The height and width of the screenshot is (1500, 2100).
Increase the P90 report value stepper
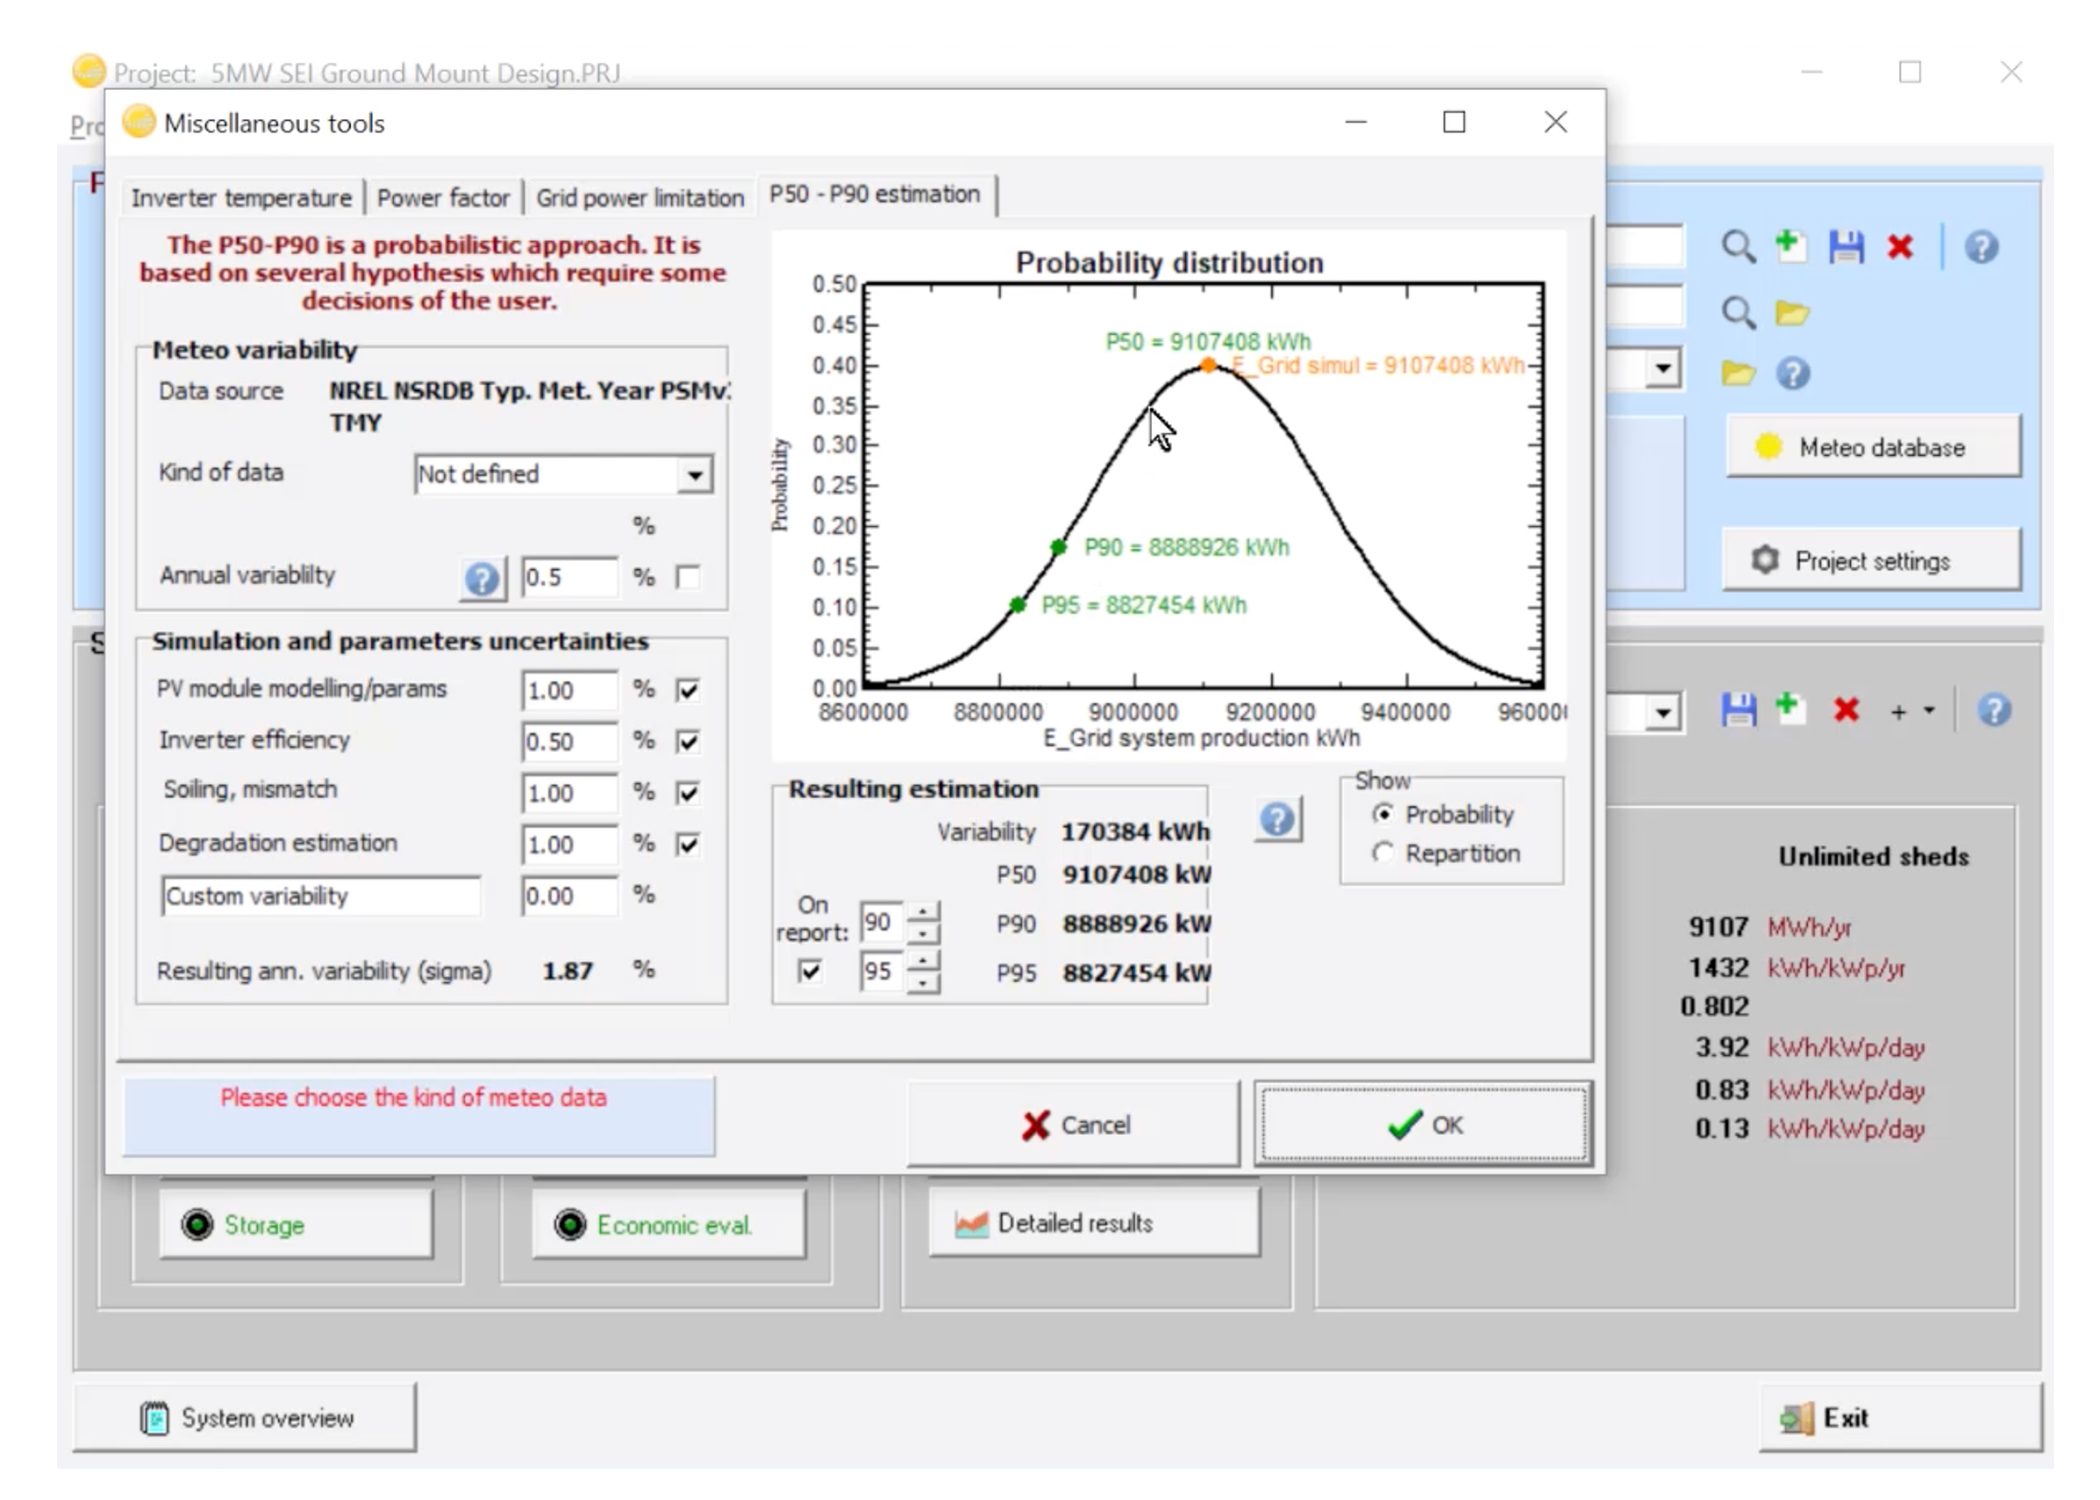click(x=923, y=912)
